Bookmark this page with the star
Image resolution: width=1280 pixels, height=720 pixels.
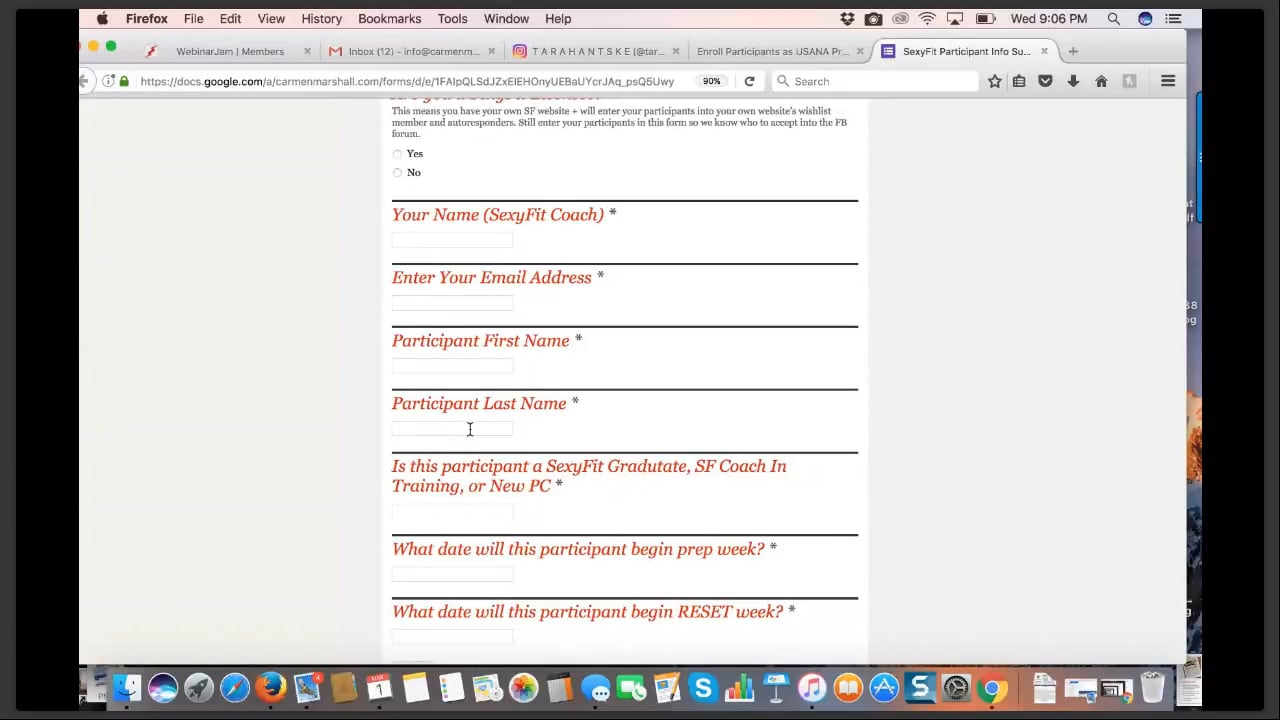tap(994, 81)
